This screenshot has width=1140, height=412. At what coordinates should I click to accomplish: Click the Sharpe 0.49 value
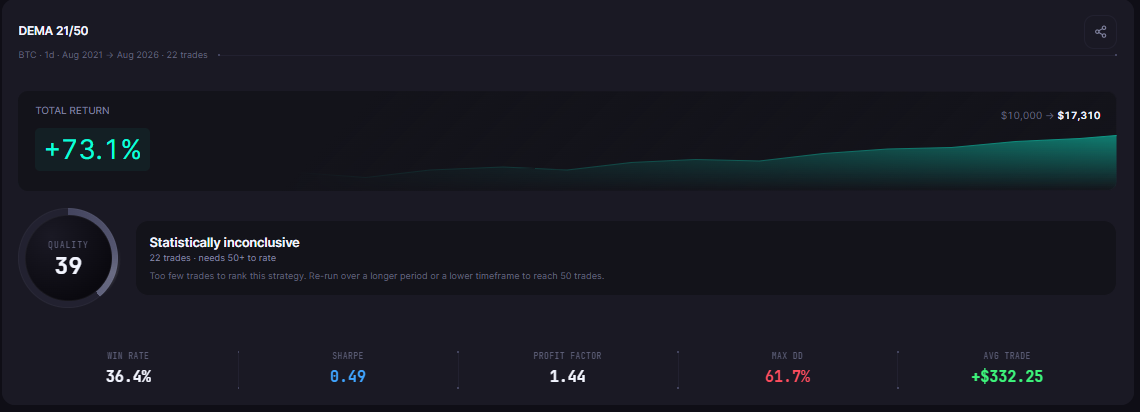pyautogui.click(x=348, y=376)
